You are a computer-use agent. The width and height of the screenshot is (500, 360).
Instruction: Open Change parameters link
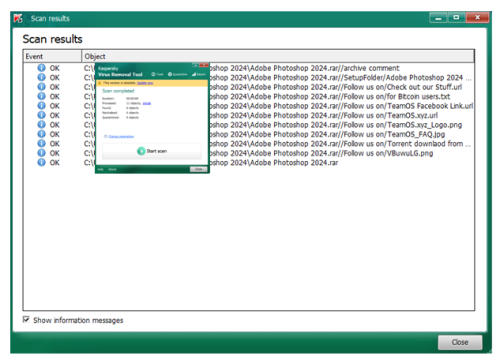[x=121, y=136]
